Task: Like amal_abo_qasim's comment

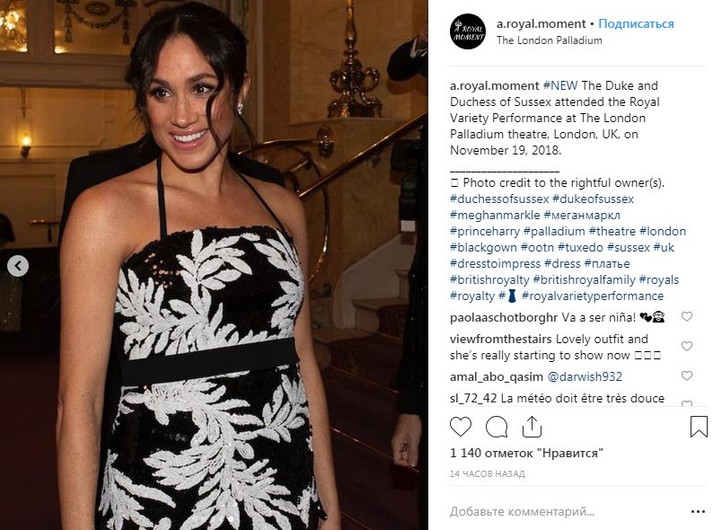Action: coord(687,375)
